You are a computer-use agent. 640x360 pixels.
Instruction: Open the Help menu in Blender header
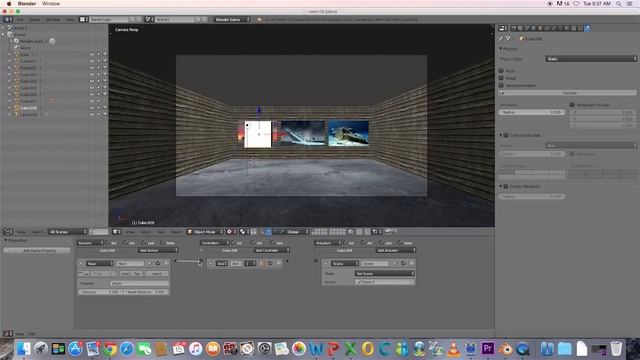point(70,20)
